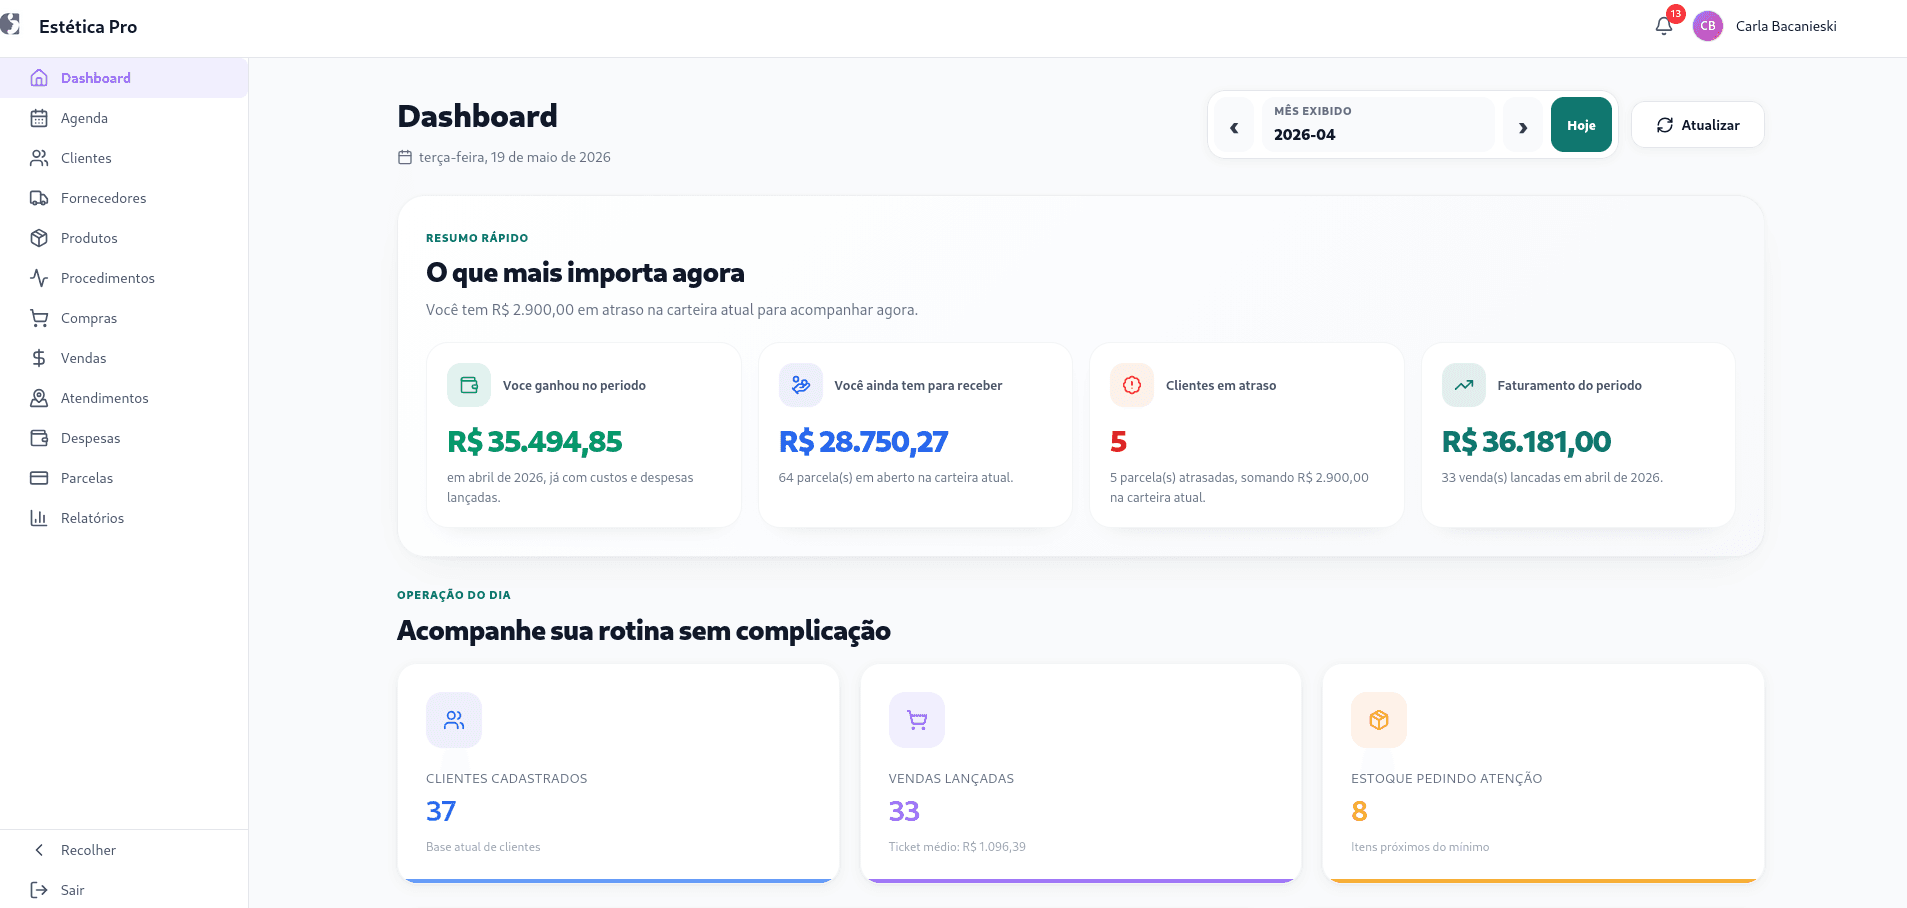Click the Dashboard home icon in sidebar

pyautogui.click(x=39, y=78)
